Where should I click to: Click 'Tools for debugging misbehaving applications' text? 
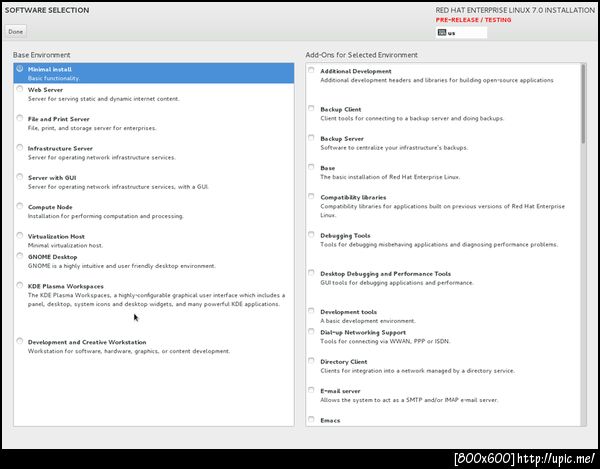[x=439, y=245]
